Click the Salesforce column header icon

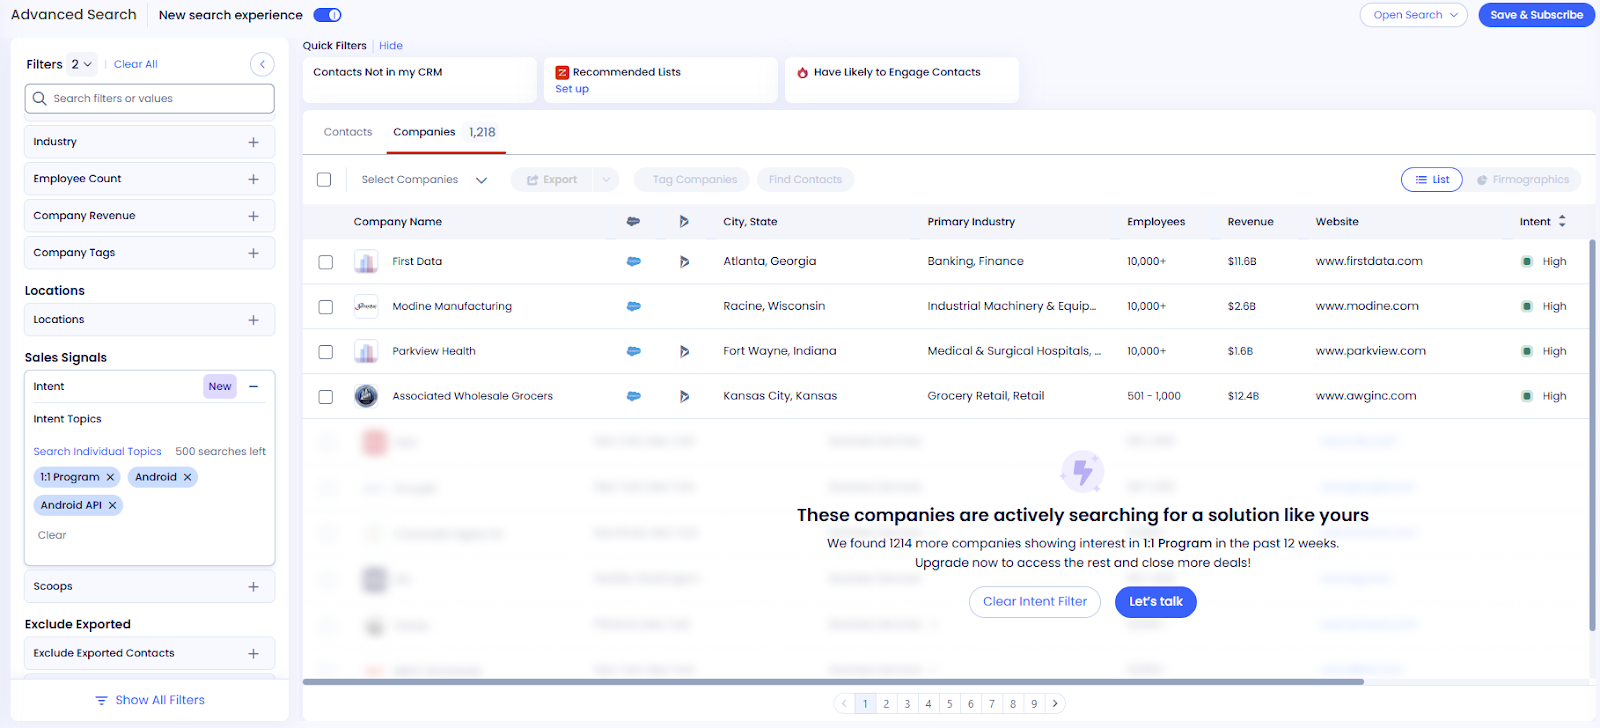(633, 221)
